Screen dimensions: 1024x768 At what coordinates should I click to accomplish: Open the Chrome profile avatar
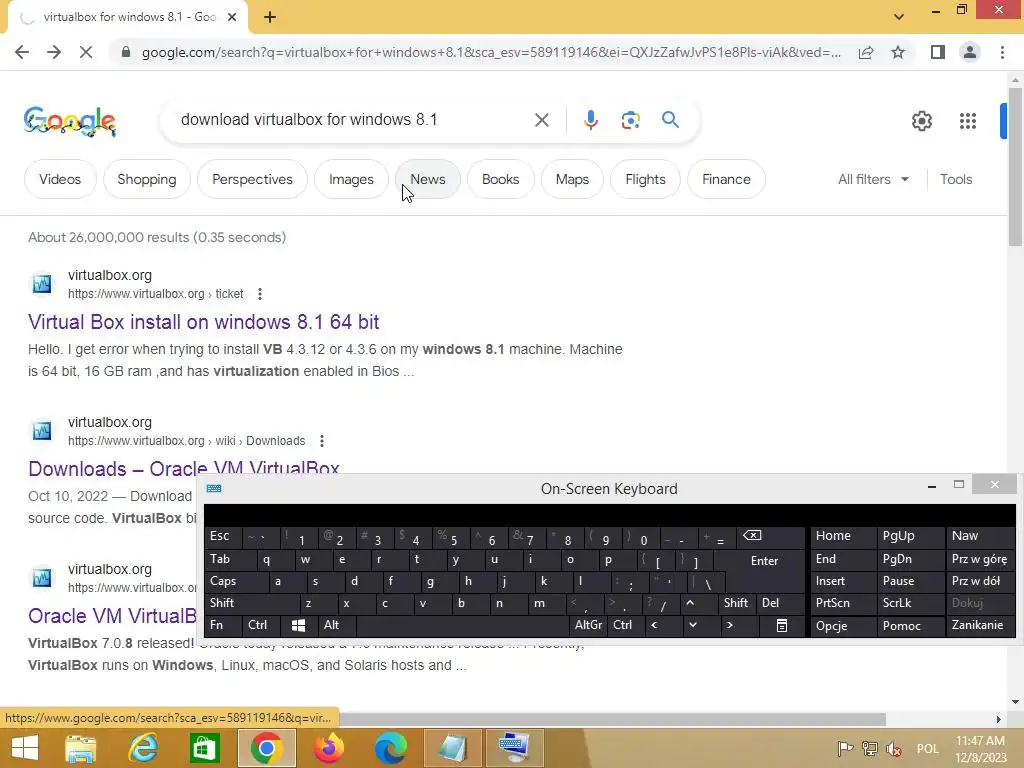click(970, 52)
